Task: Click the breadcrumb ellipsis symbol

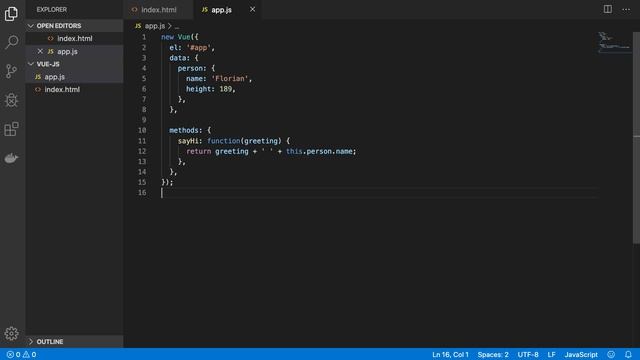Action: pos(177,26)
